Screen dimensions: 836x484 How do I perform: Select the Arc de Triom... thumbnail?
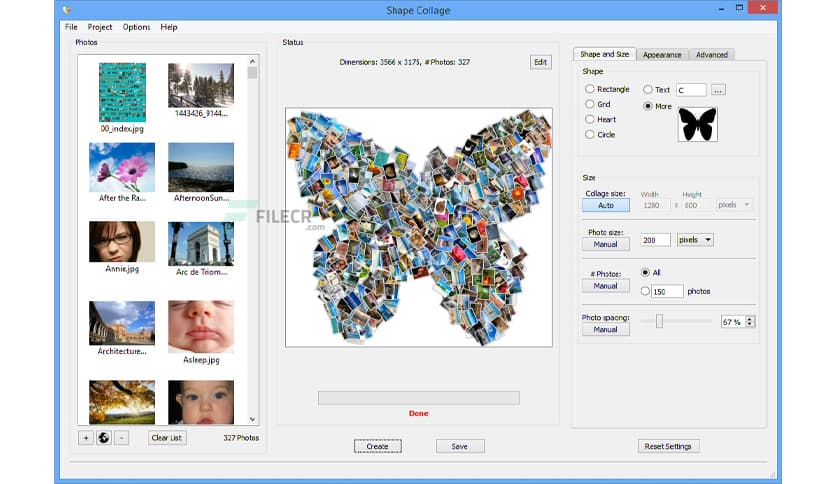(201, 244)
